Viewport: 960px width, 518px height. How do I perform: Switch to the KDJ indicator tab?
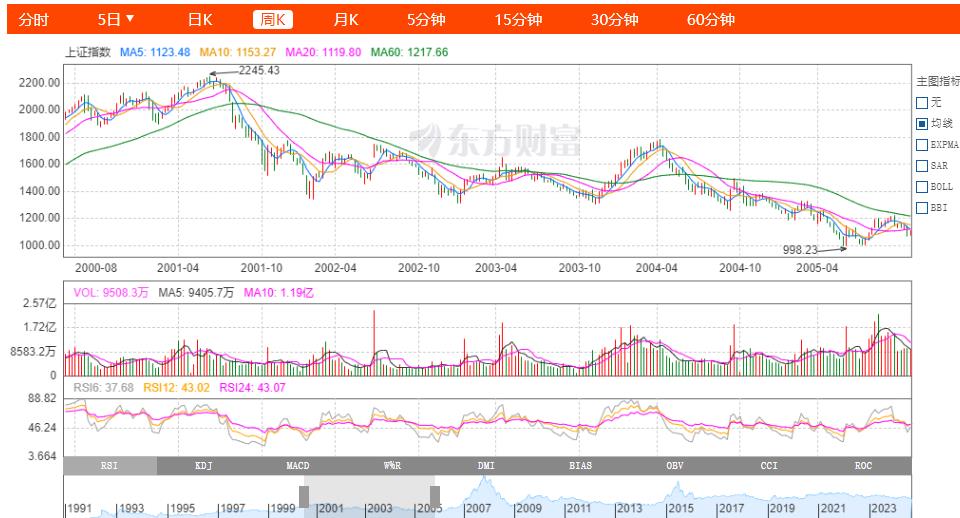[x=204, y=466]
